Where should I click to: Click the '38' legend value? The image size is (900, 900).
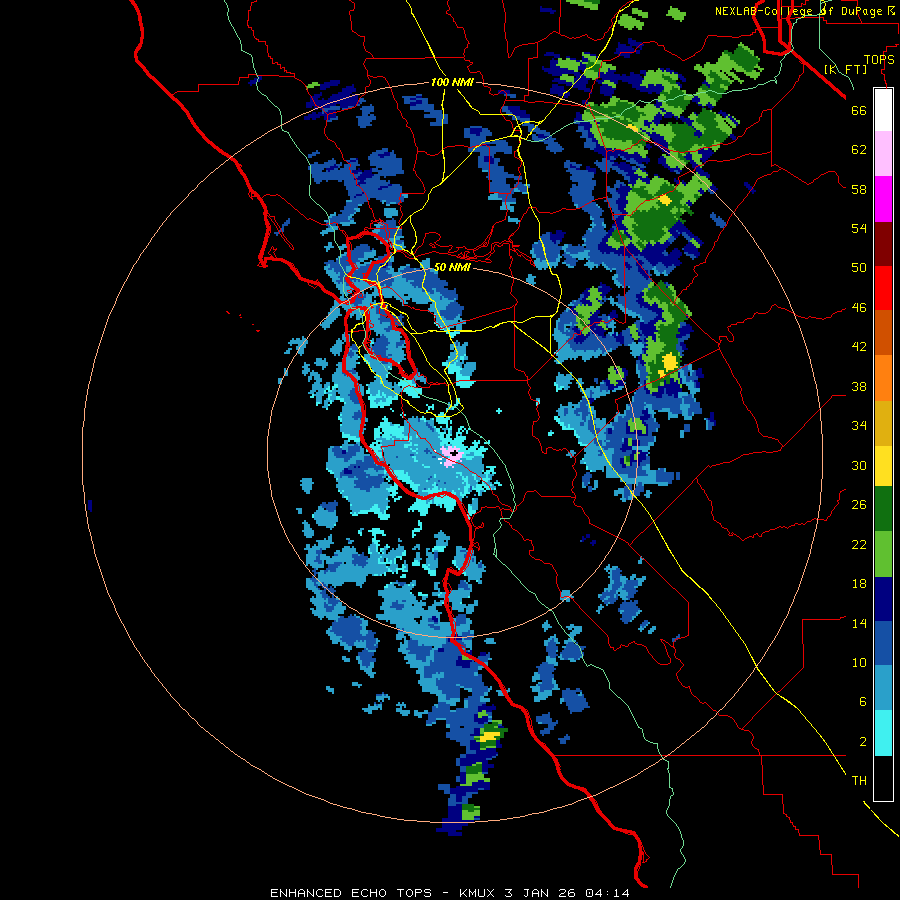(859, 387)
